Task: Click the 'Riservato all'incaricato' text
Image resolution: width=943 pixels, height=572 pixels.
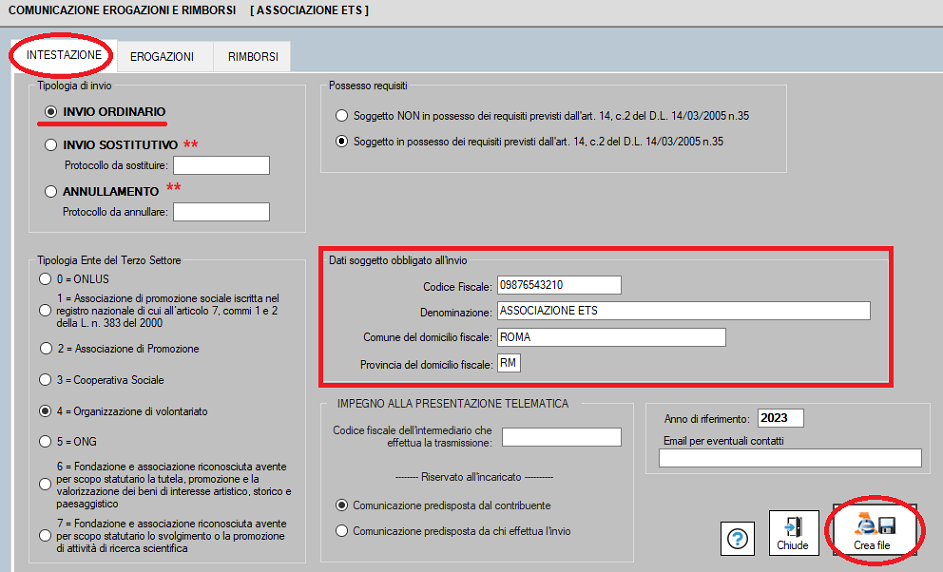Action: [474, 477]
